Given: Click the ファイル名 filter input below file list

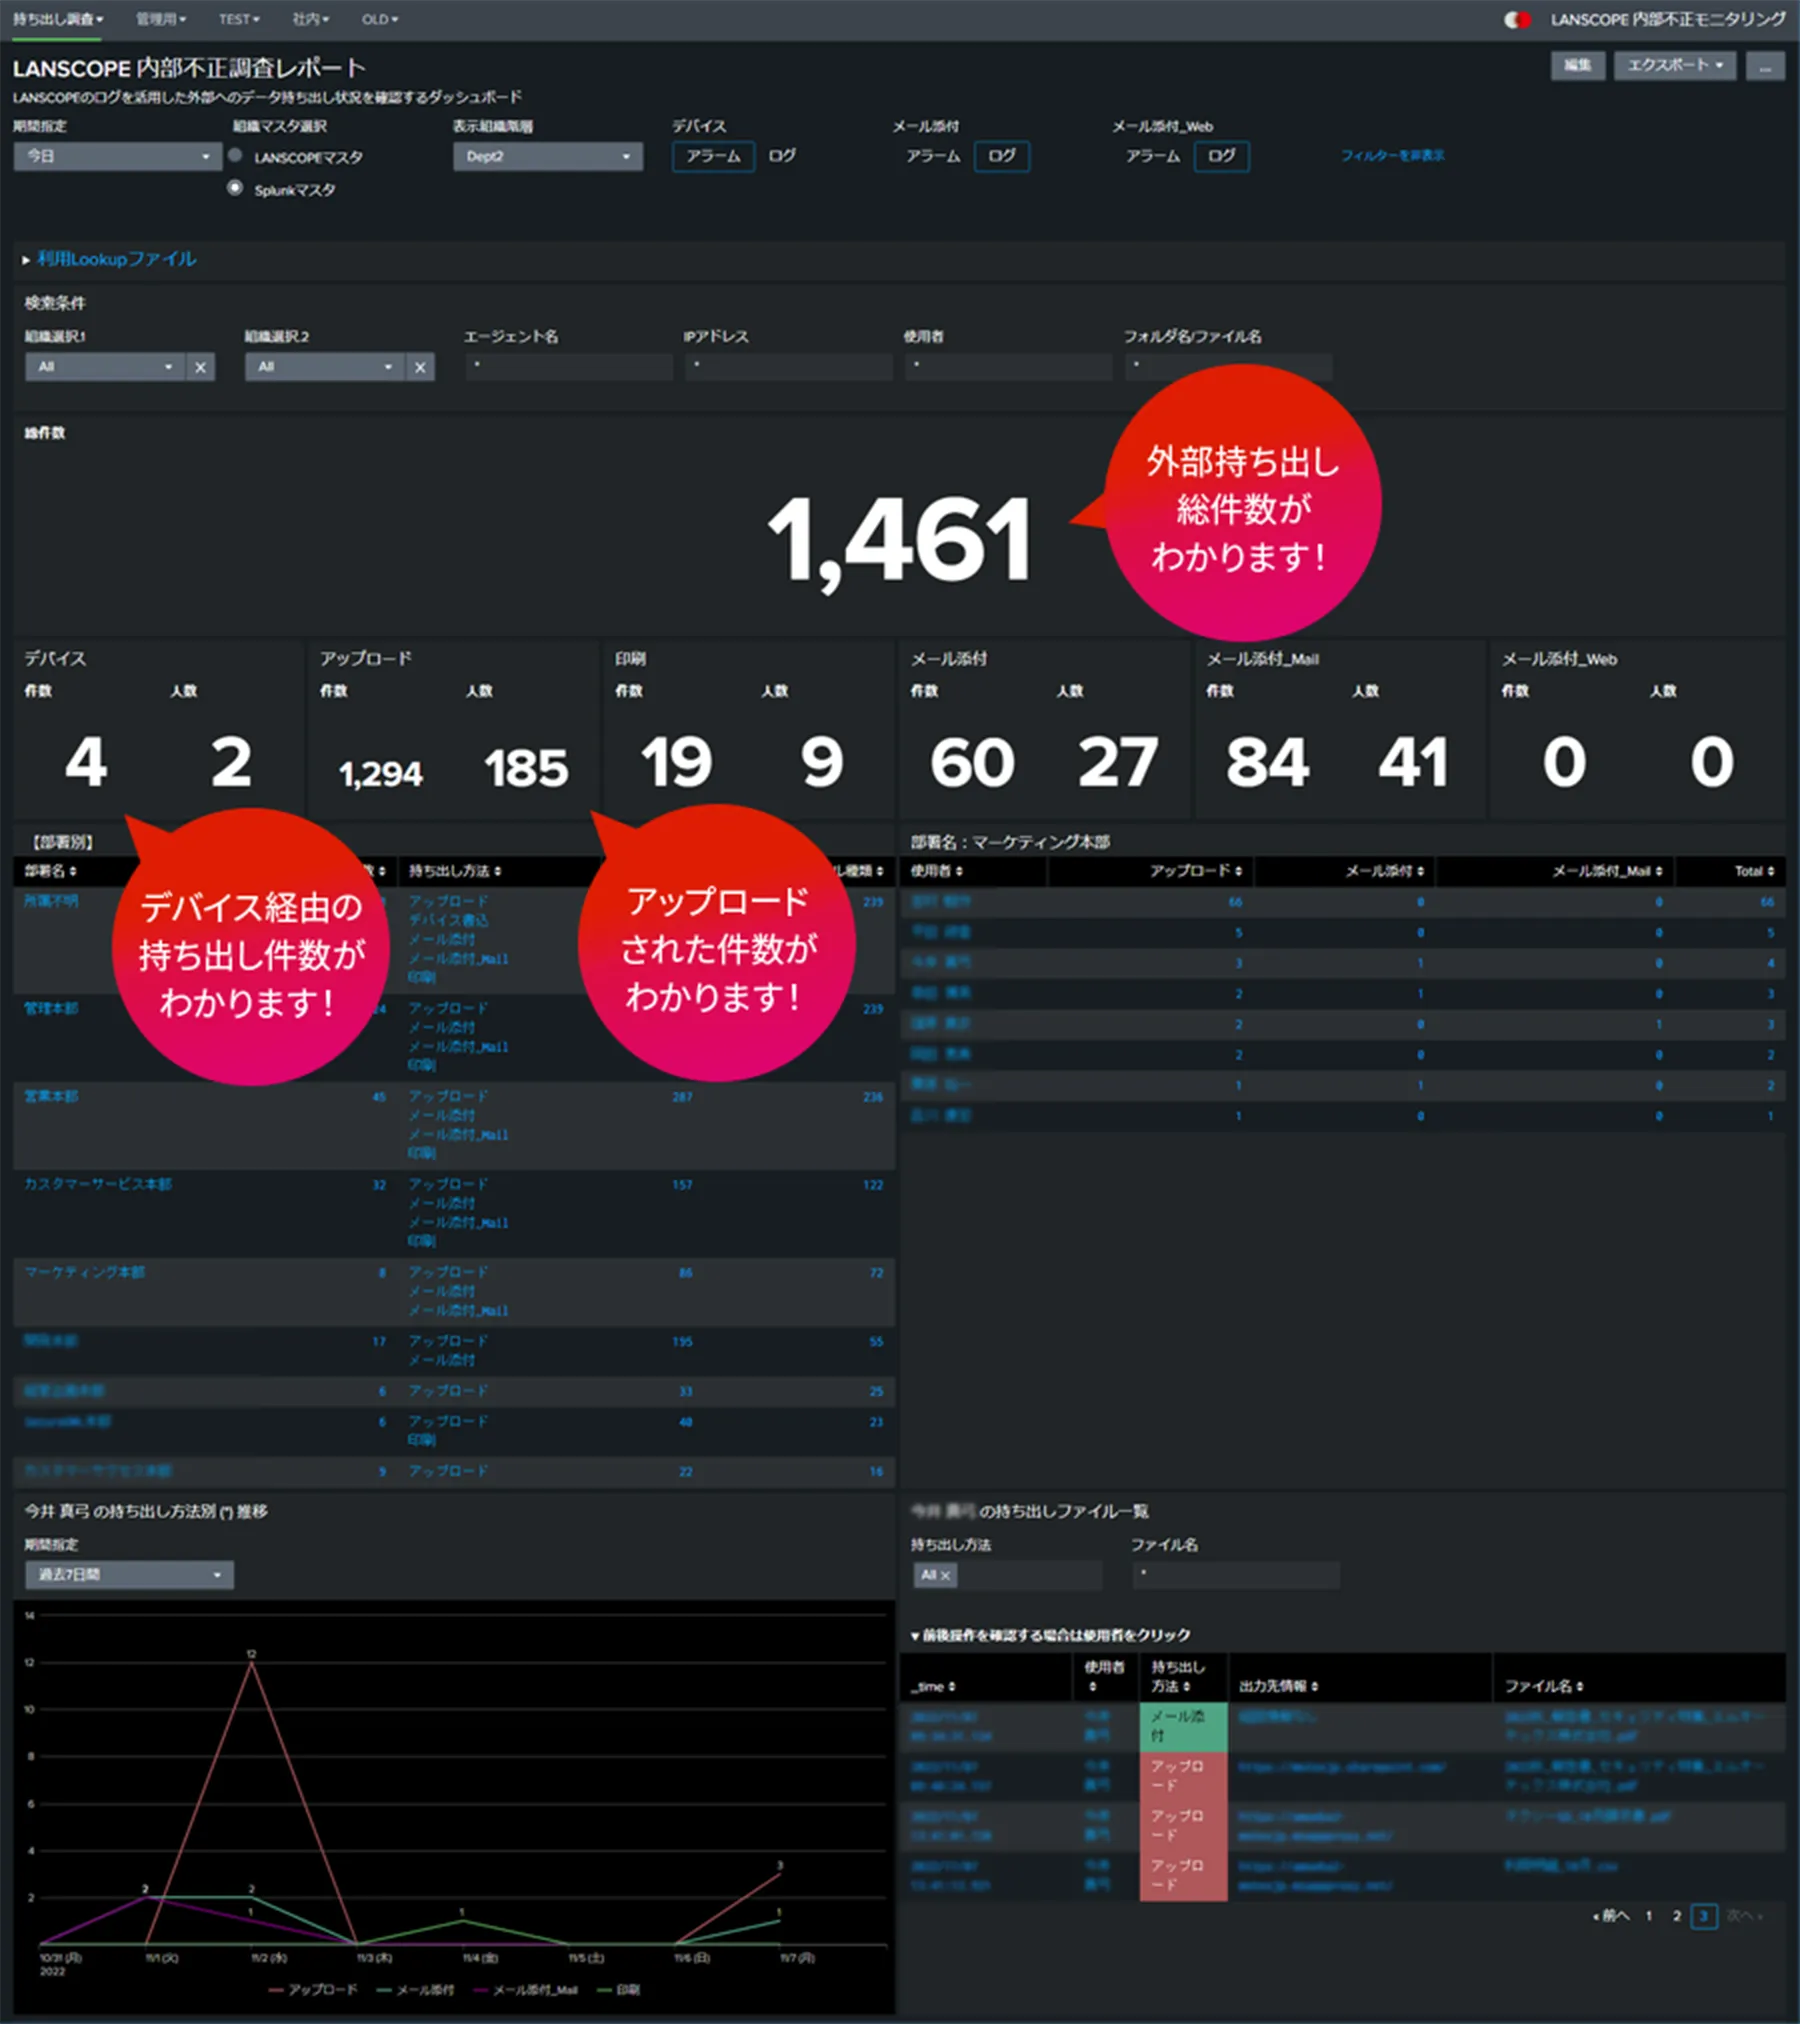Looking at the screenshot, I should pos(1236,1575).
